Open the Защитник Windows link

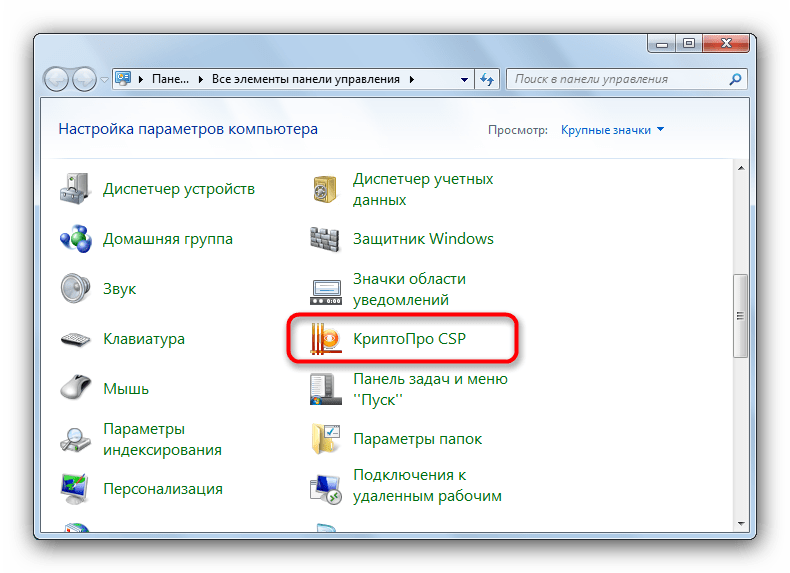click(x=423, y=239)
